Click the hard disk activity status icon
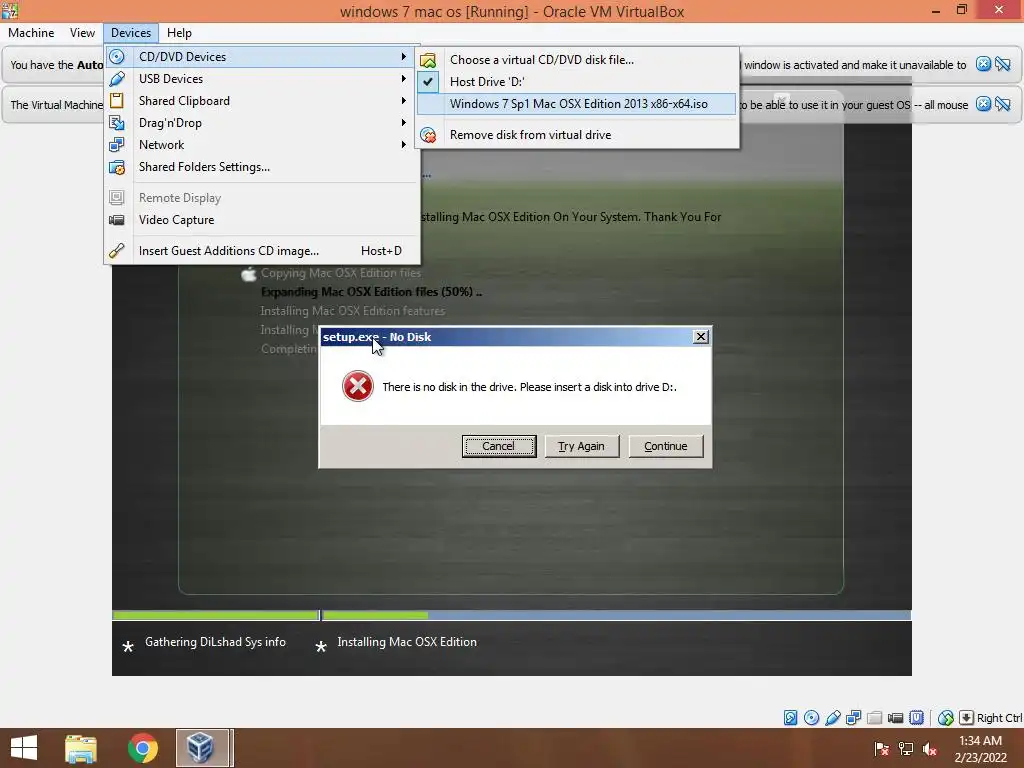 tap(790, 718)
